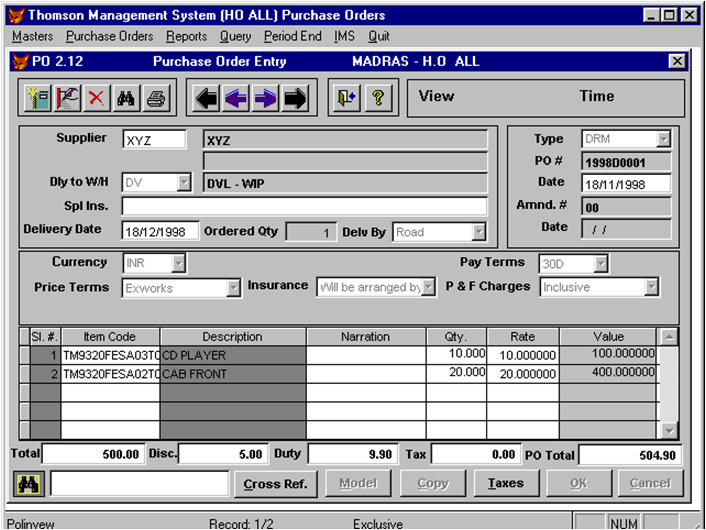
Task: Click the Model button
Action: coord(358,483)
